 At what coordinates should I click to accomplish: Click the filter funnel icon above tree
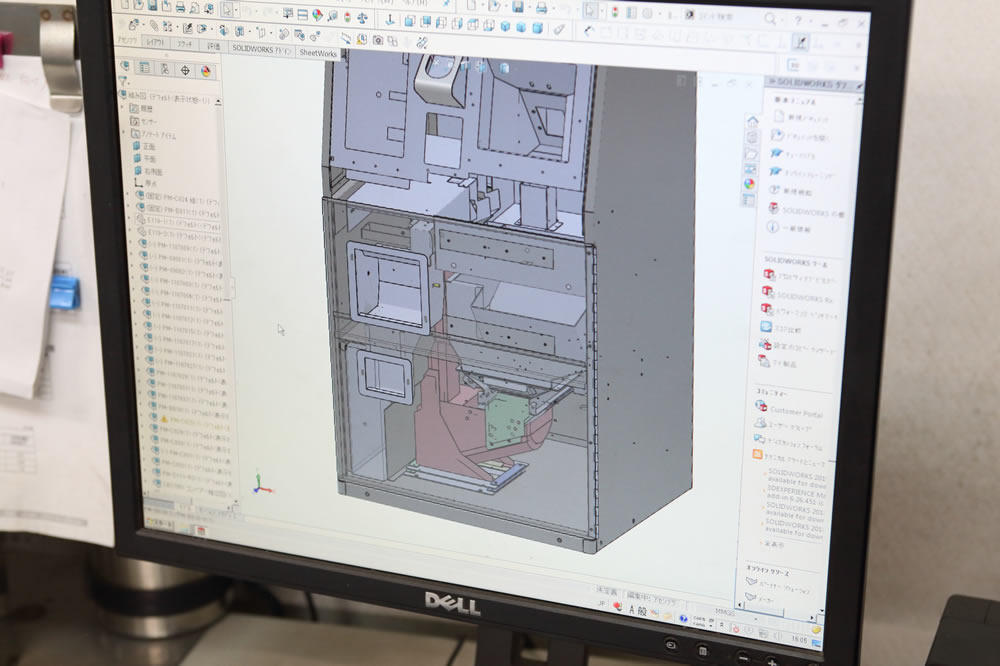(x=122, y=81)
